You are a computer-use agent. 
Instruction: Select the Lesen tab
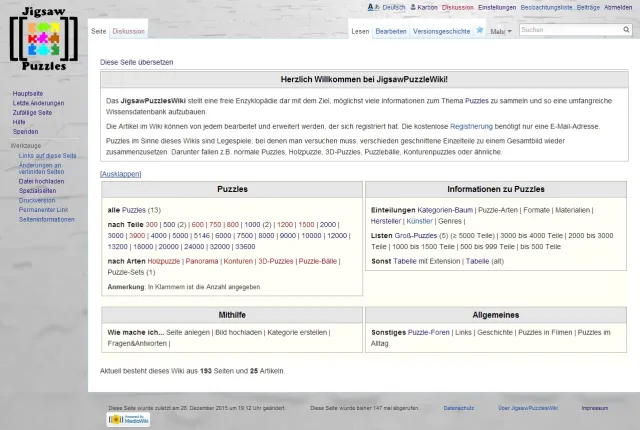click(360, 31)
